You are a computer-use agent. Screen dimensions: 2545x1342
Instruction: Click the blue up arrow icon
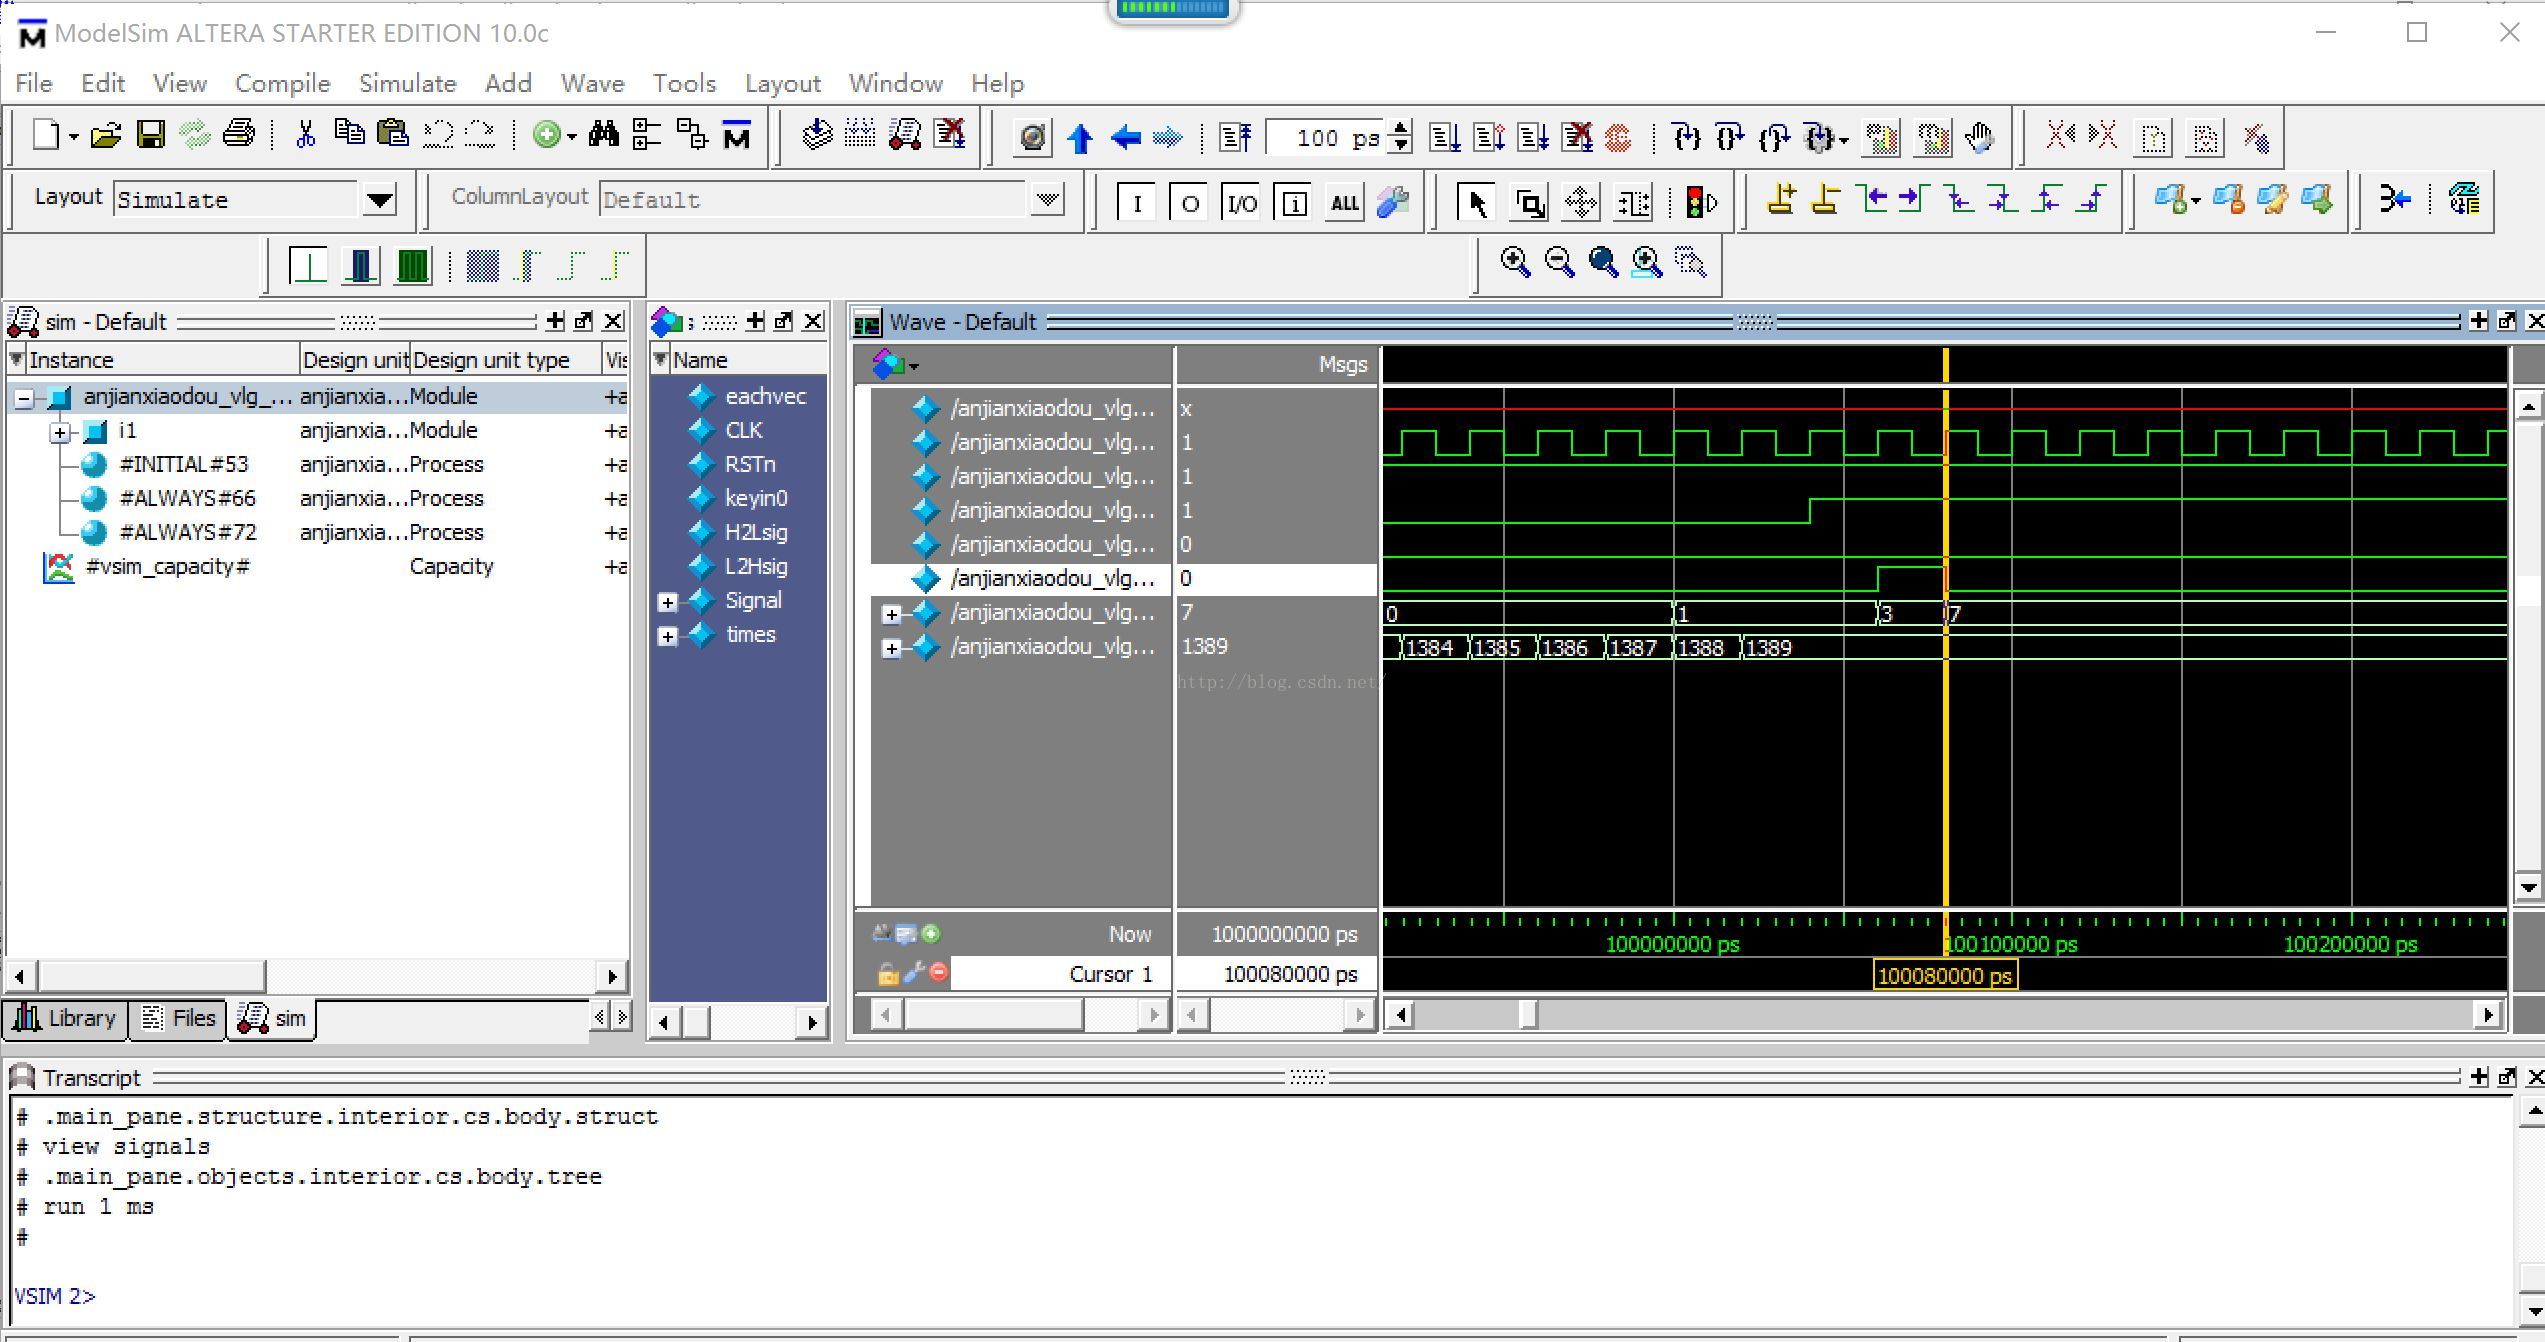coord(1080,137)
